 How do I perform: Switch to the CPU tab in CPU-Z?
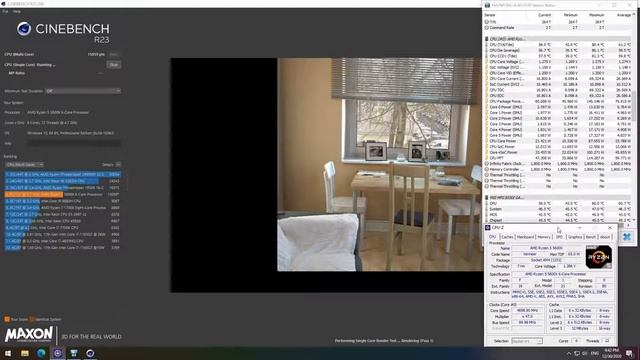pyautogui.click(x=492, y=237)
